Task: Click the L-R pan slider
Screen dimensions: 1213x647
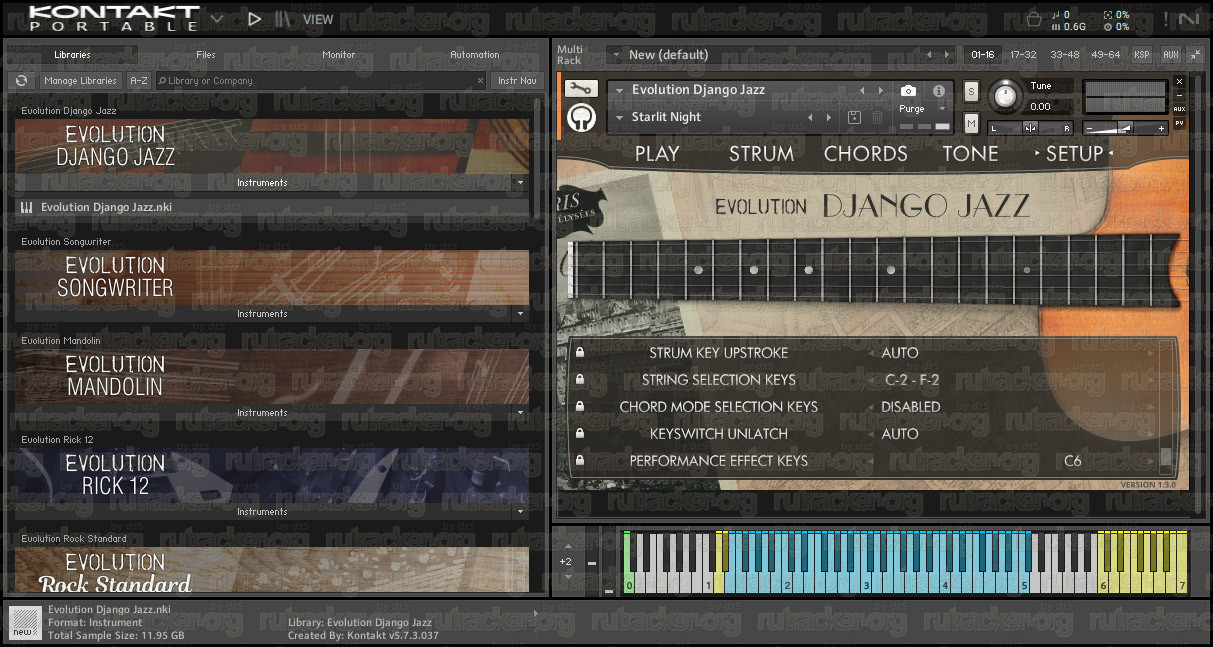Action: [1030, 128]
